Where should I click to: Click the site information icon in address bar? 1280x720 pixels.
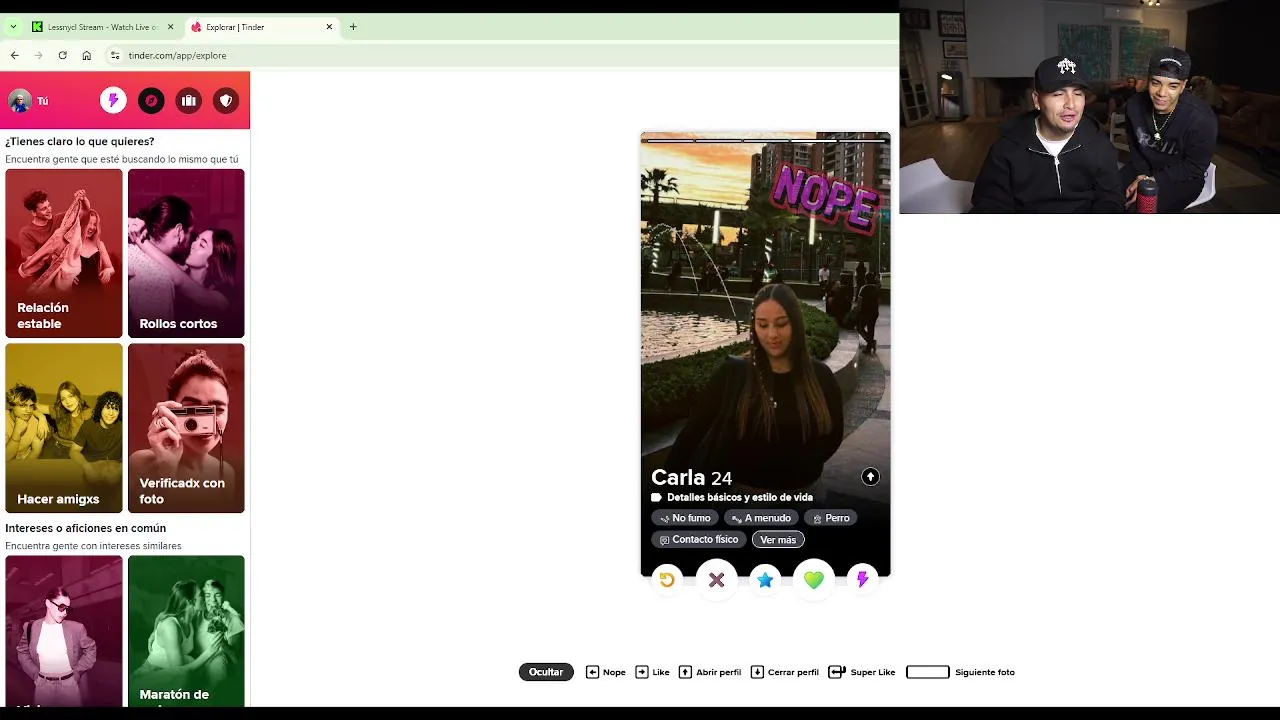(x=115, y=55)
